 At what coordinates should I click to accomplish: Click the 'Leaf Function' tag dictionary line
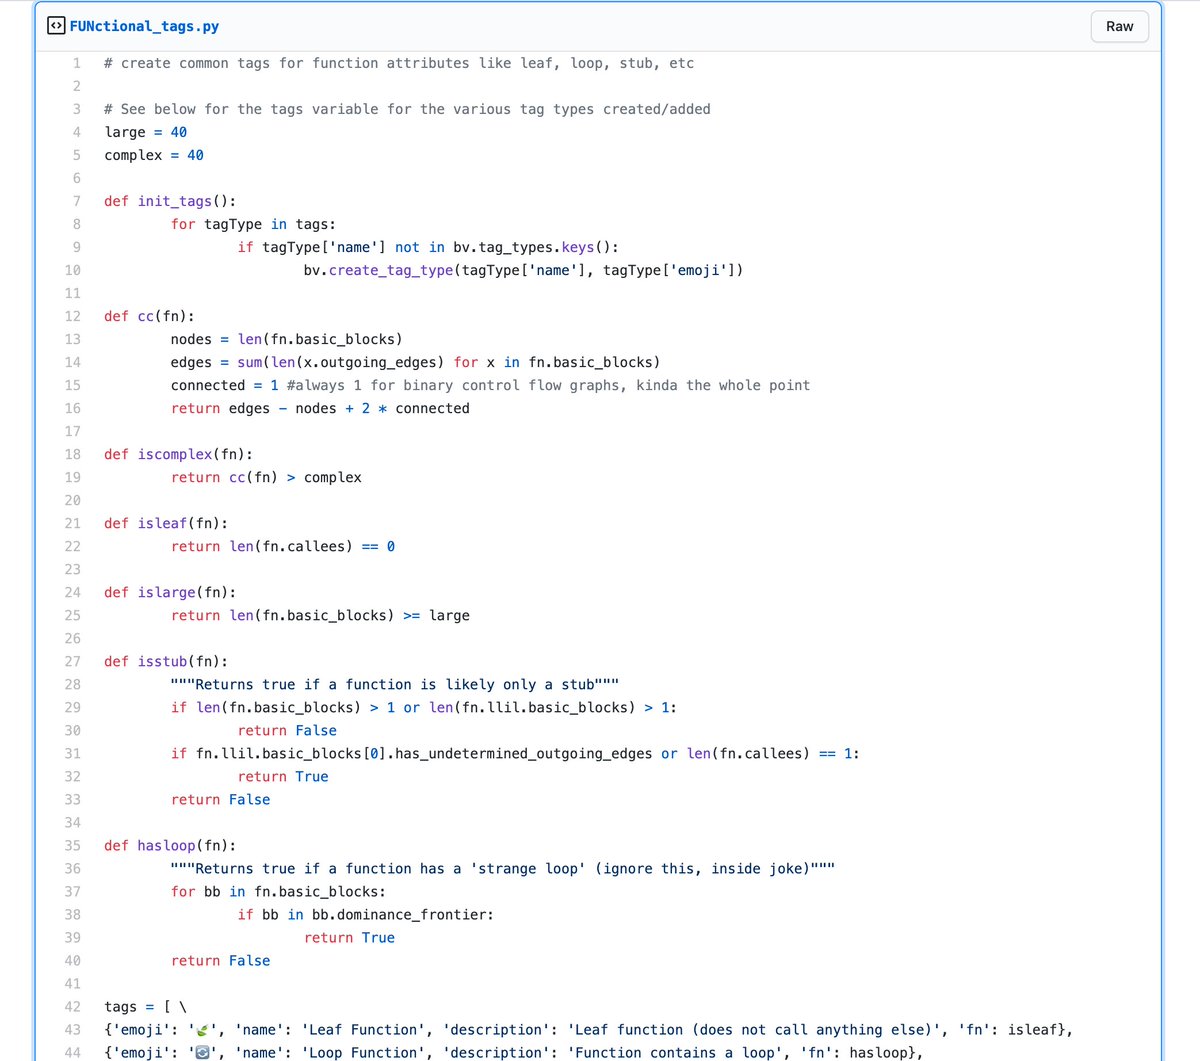(588, 1029)
